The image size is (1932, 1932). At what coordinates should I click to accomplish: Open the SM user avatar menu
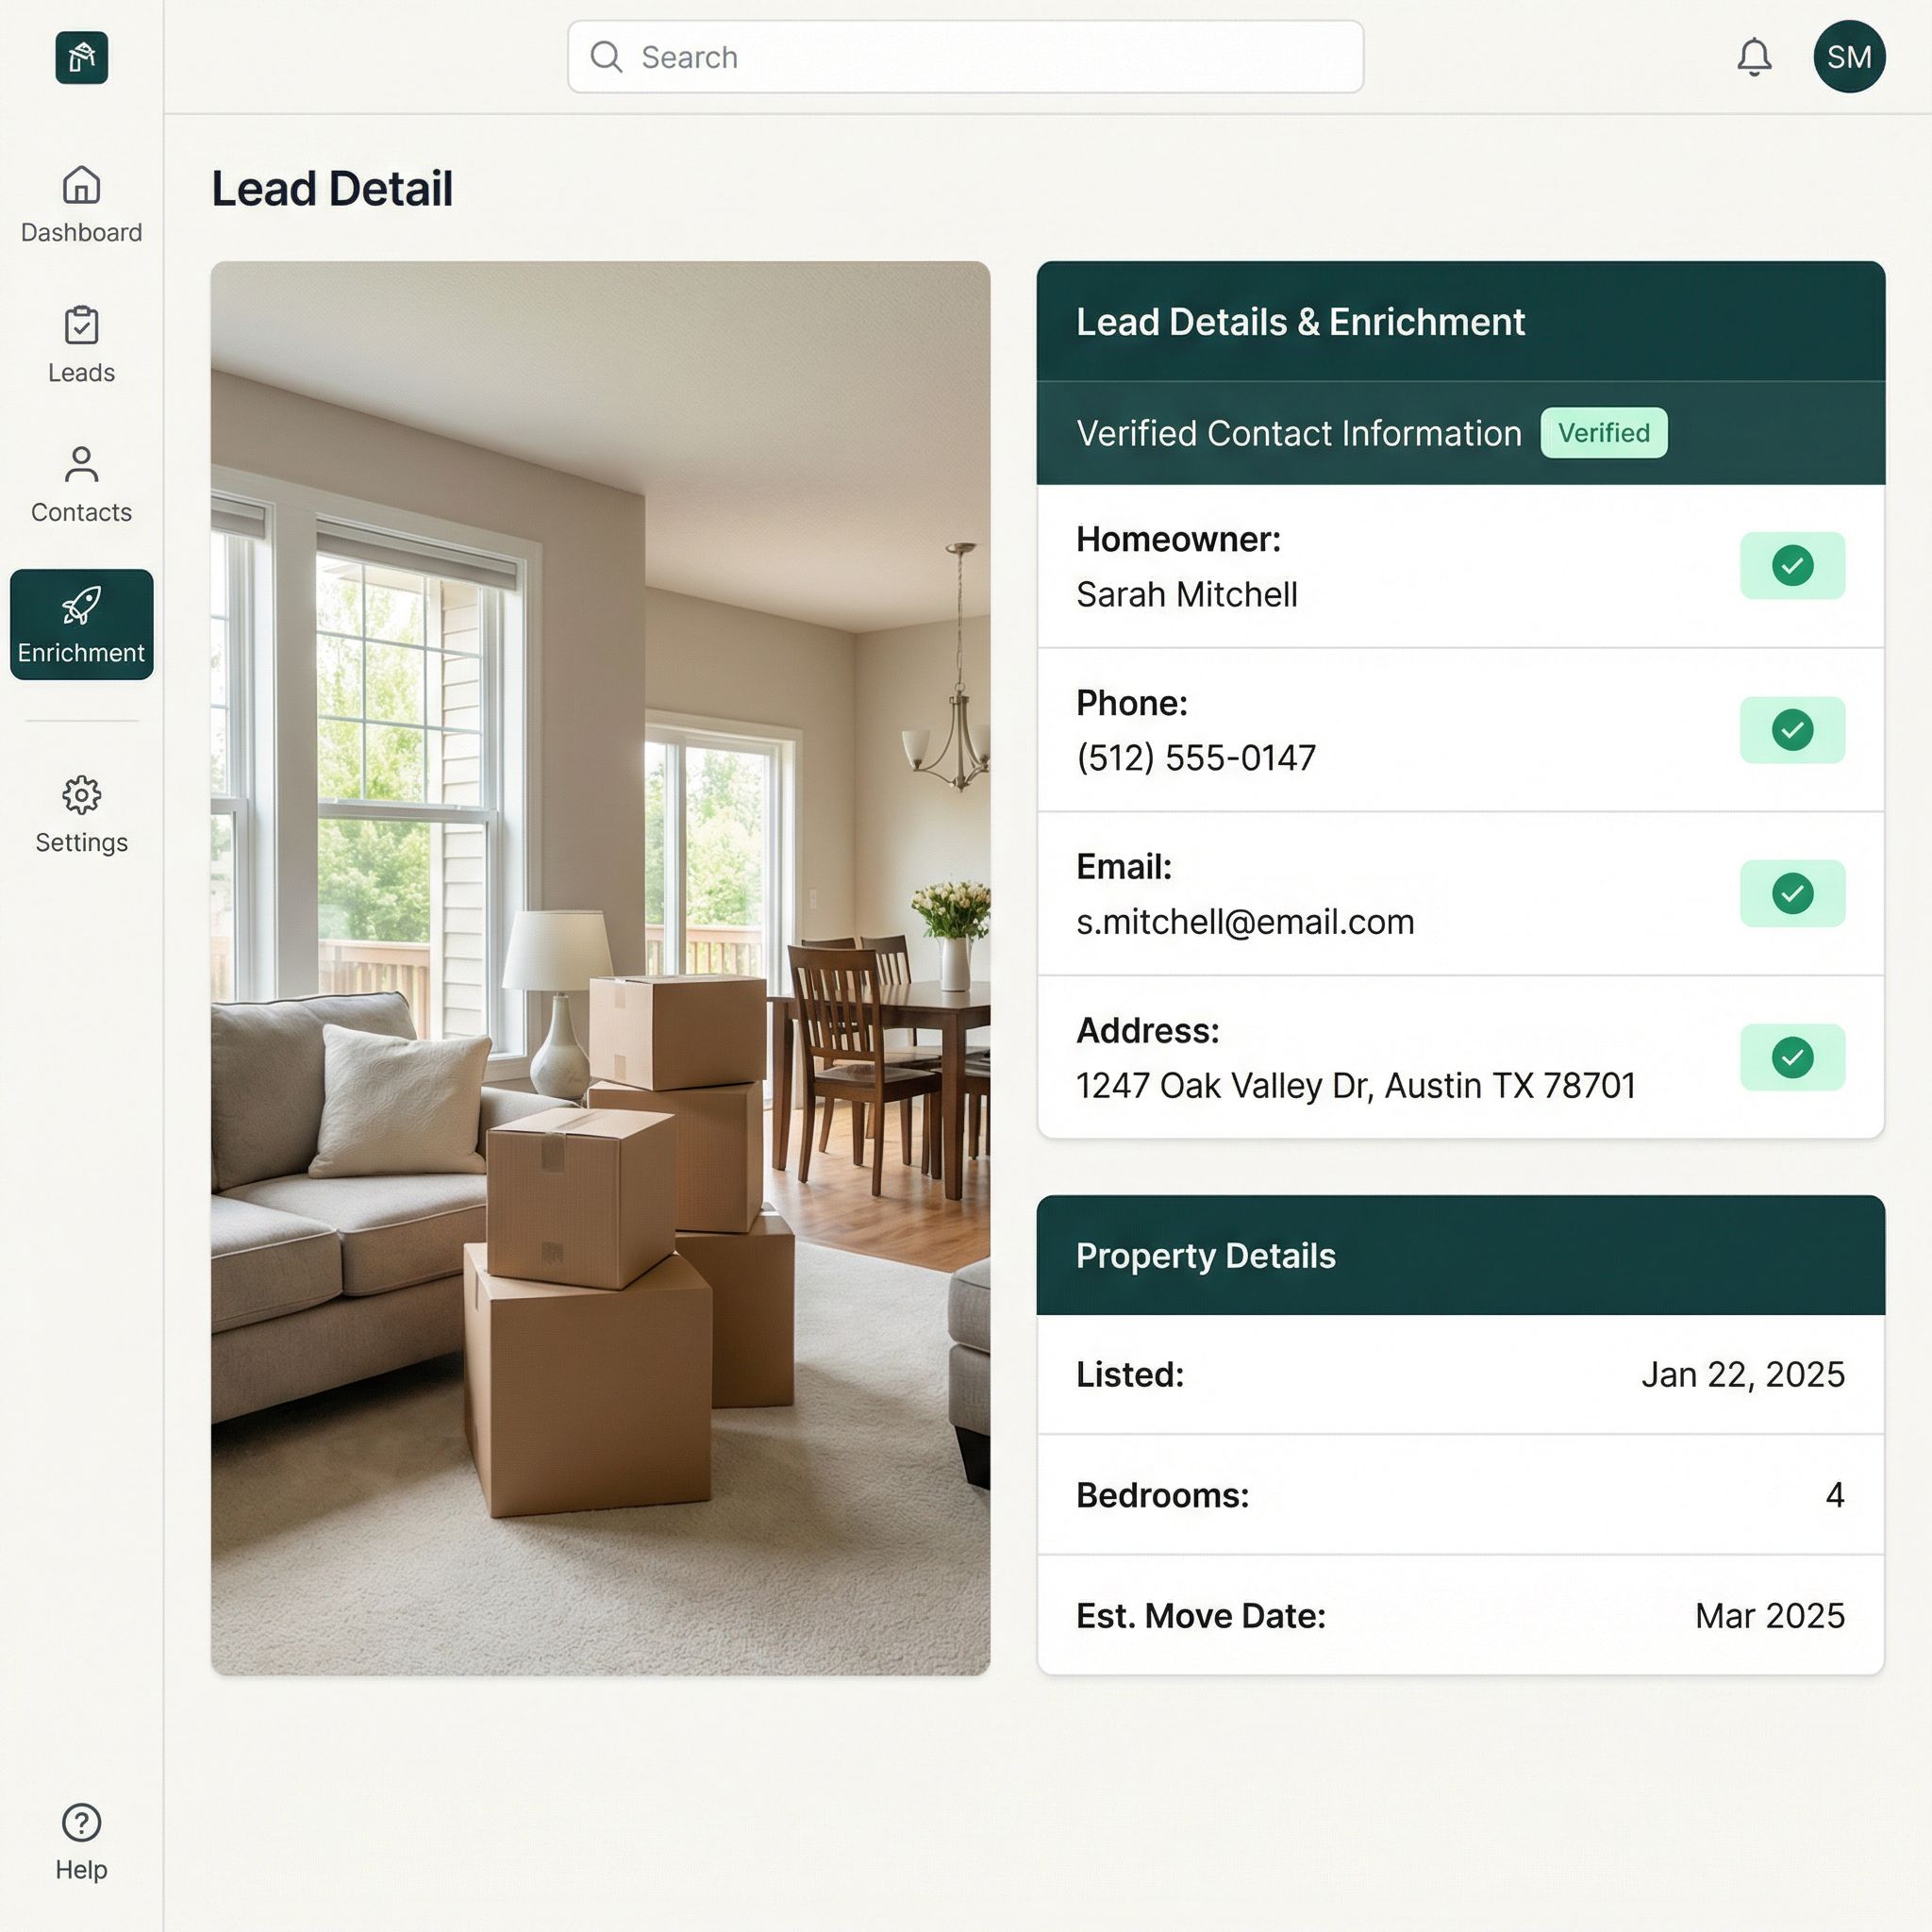(1849, 57)
